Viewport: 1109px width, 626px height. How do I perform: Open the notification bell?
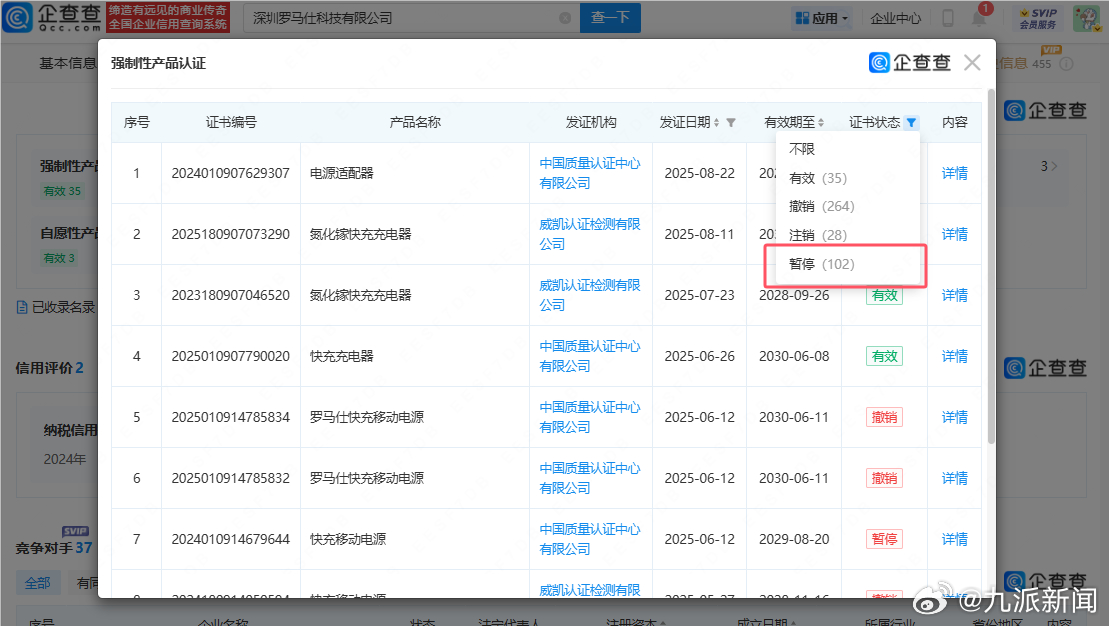(x=980, y=18)
